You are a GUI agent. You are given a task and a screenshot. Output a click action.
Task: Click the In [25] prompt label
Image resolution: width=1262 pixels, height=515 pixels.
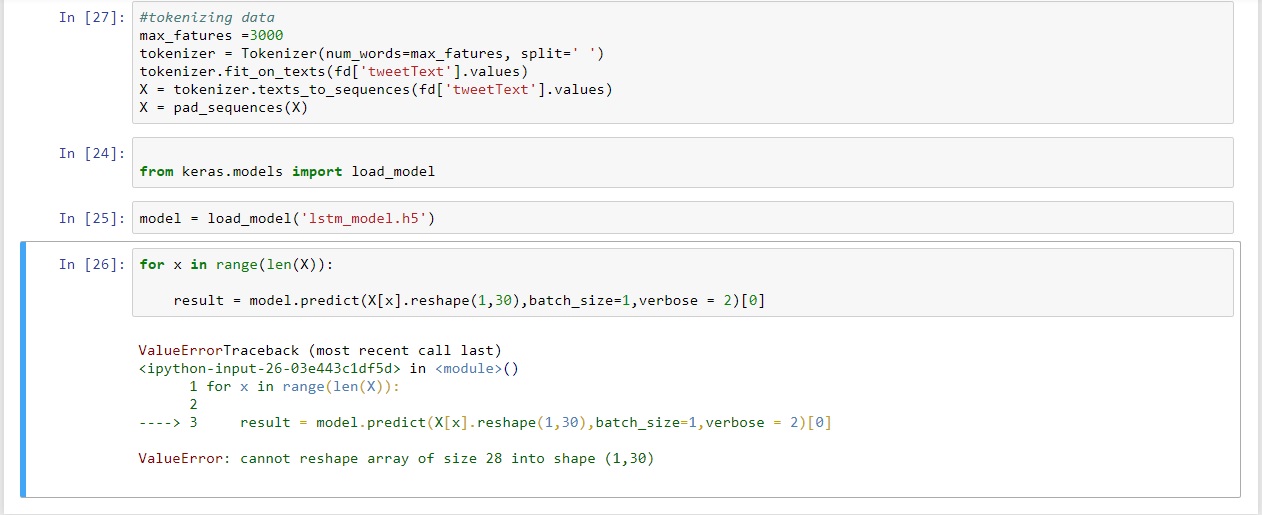(x=92, y=218)
